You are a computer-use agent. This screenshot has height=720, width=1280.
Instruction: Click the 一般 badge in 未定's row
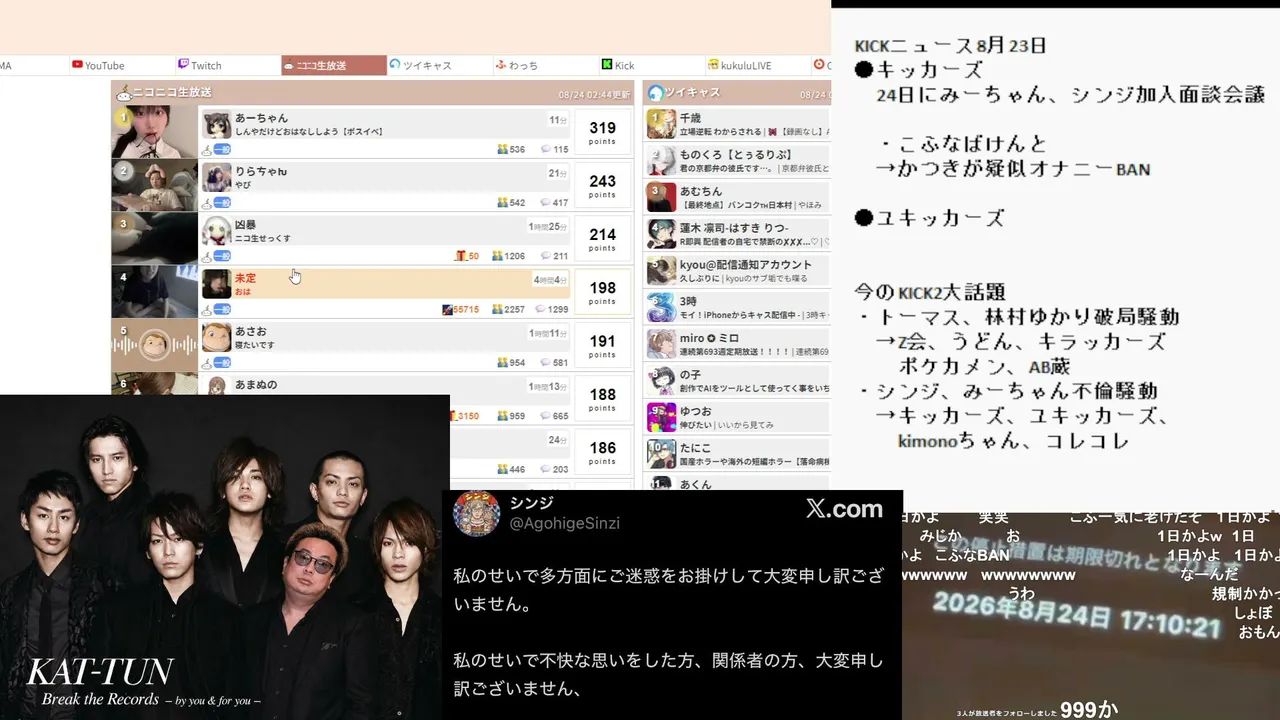[x=222, y=310]
